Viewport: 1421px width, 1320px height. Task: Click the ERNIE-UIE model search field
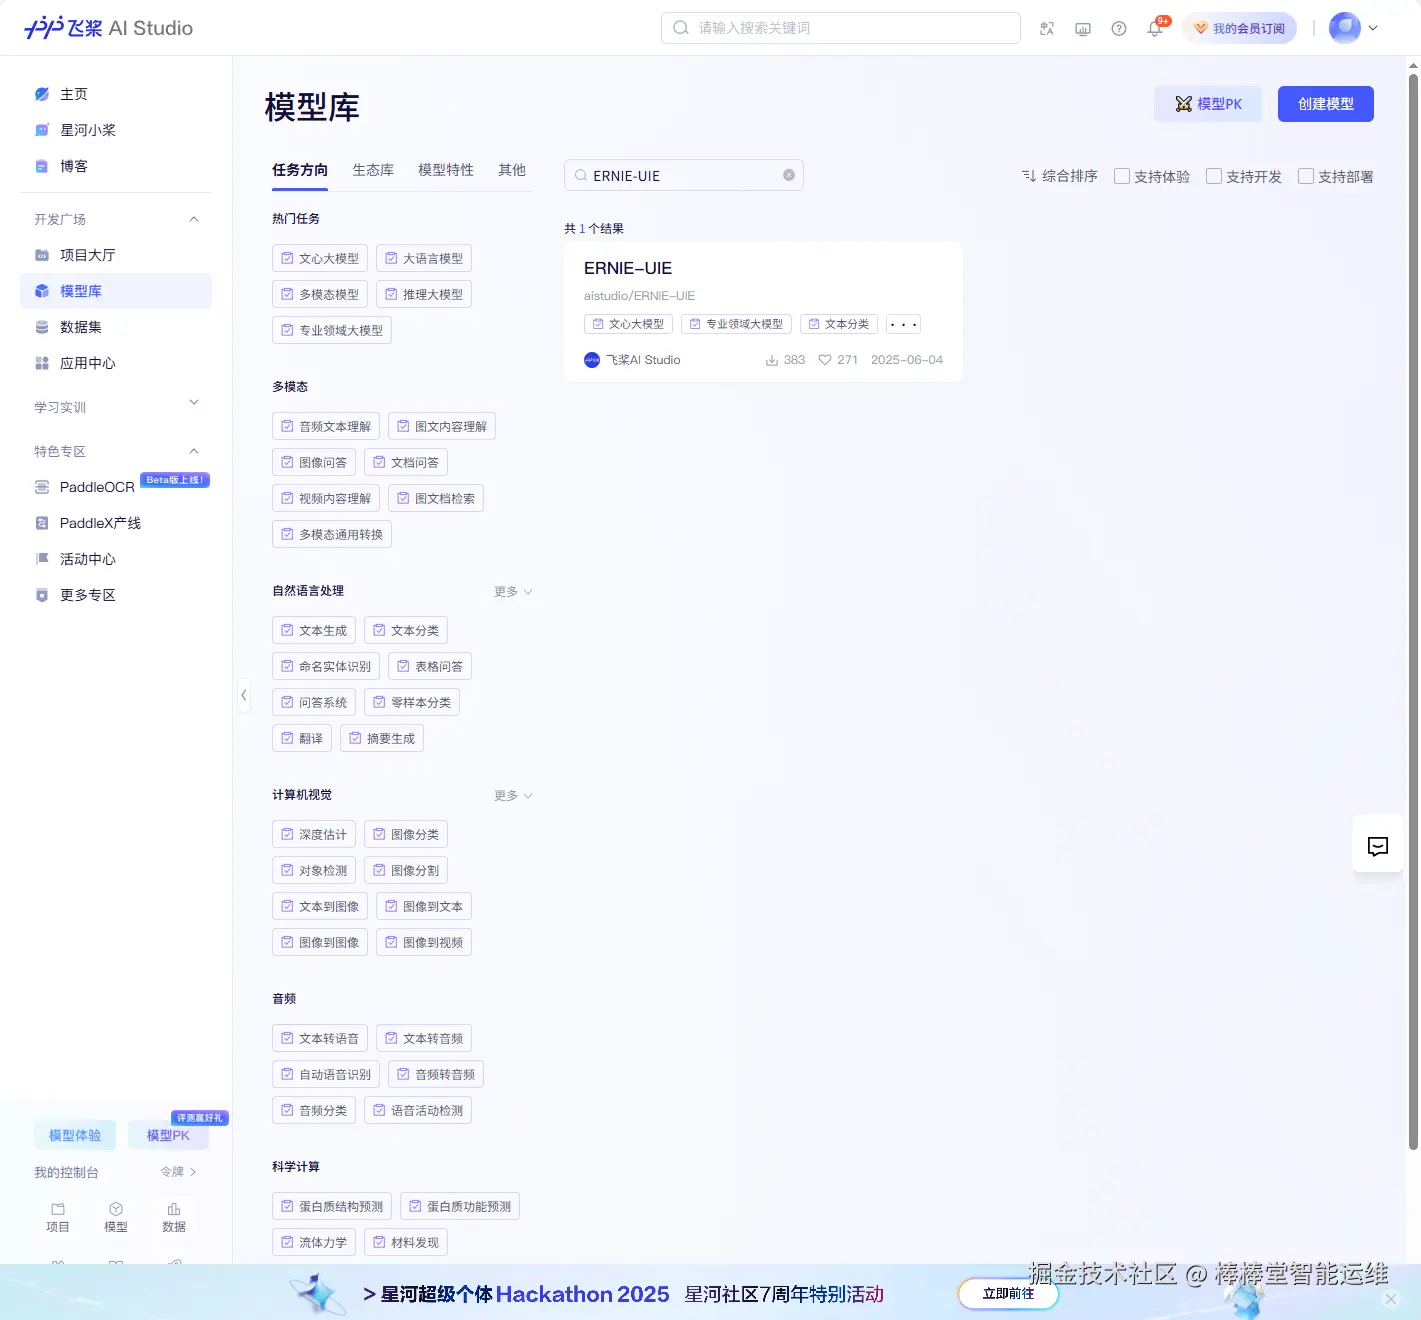point(684,175)
